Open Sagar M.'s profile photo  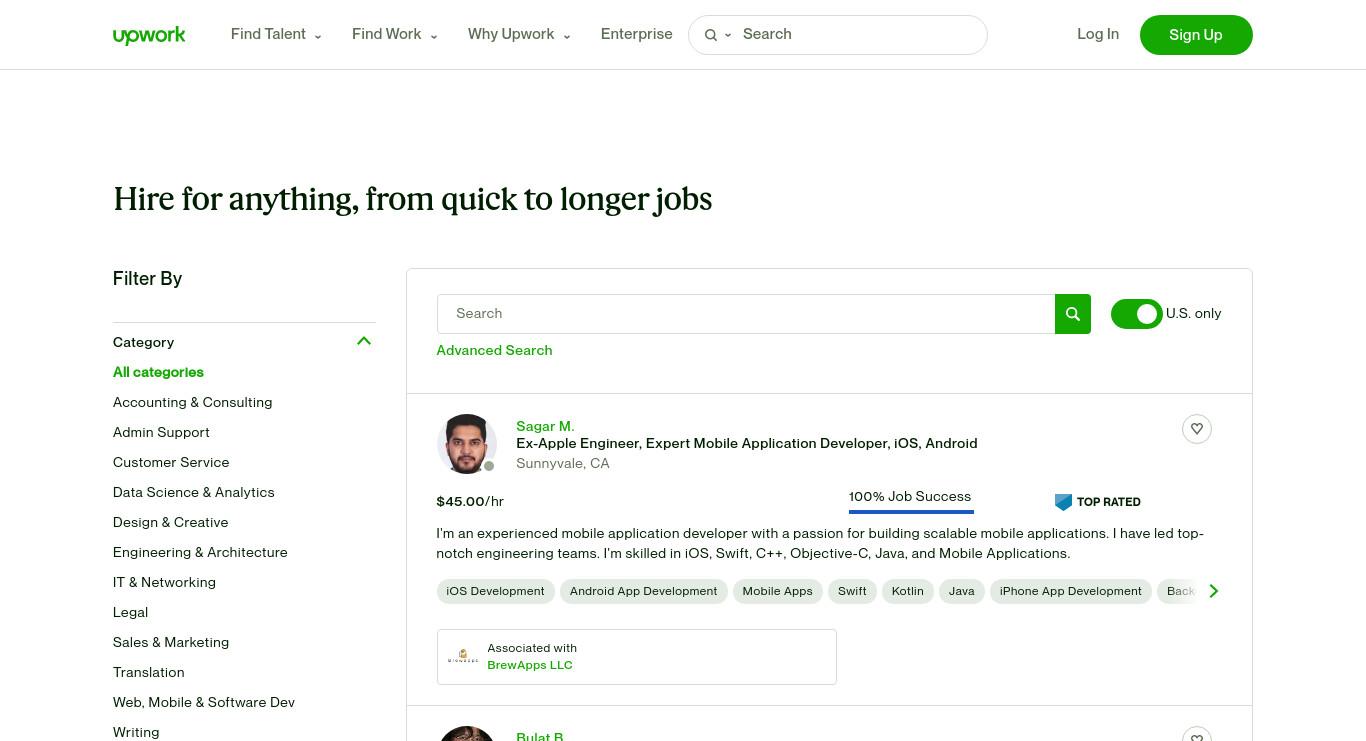click(467, 444)
